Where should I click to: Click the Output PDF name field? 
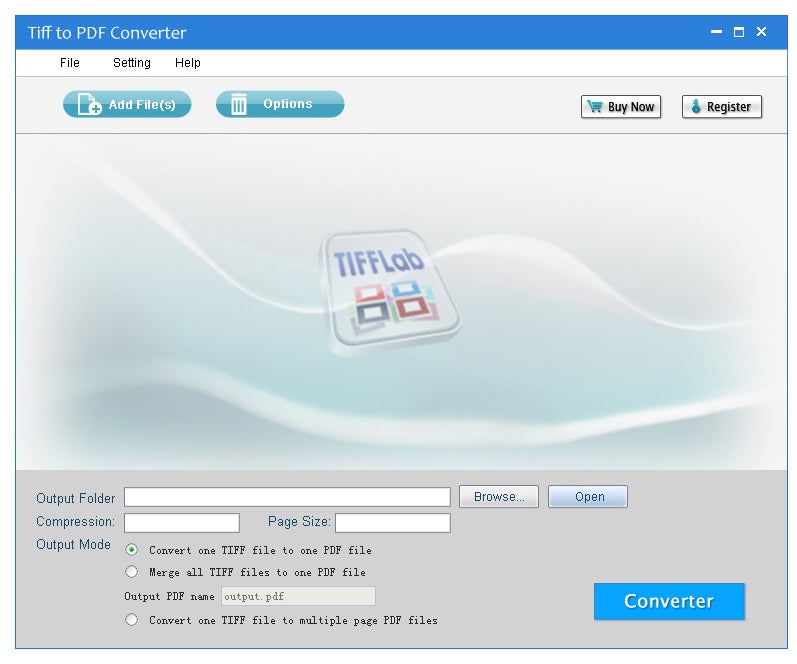point(298,596)
